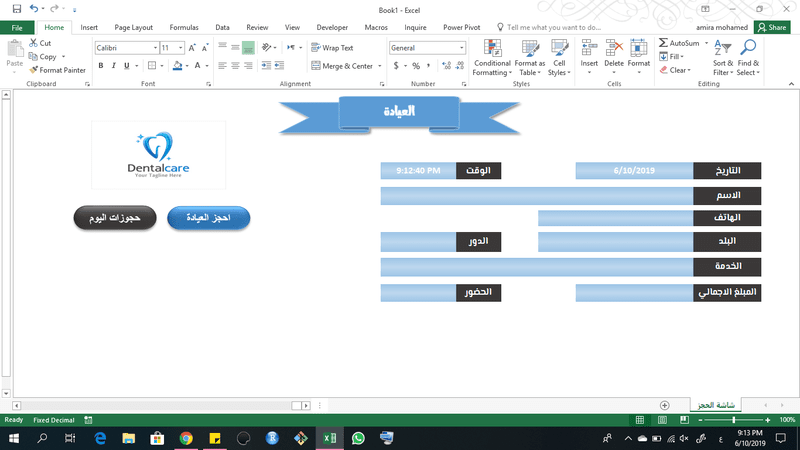Apply percent style number format
The height and width of the screenshot is (450, 800).
coord(416,66)
